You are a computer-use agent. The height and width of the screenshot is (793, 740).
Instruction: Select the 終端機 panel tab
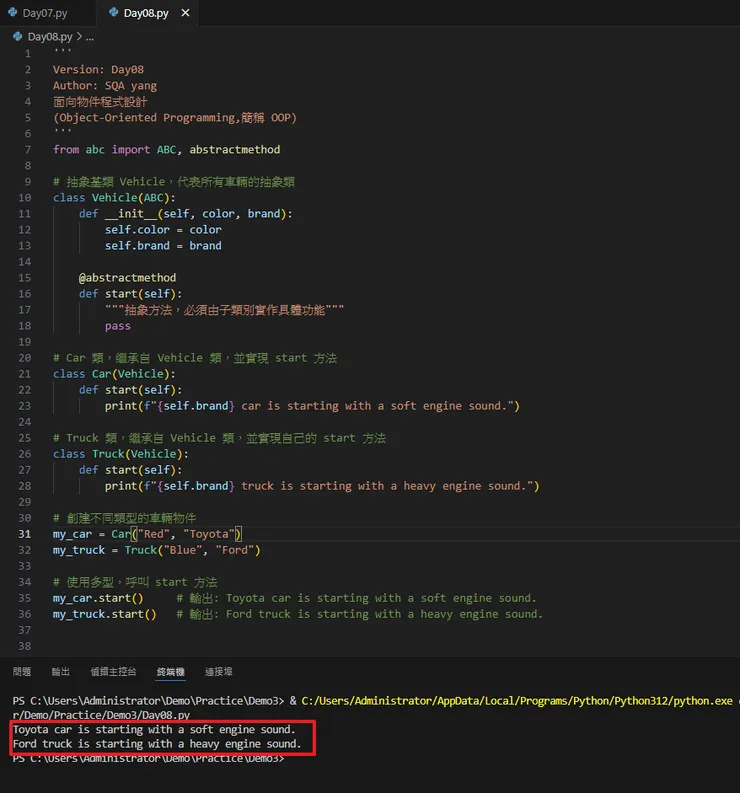click(170, 672)
